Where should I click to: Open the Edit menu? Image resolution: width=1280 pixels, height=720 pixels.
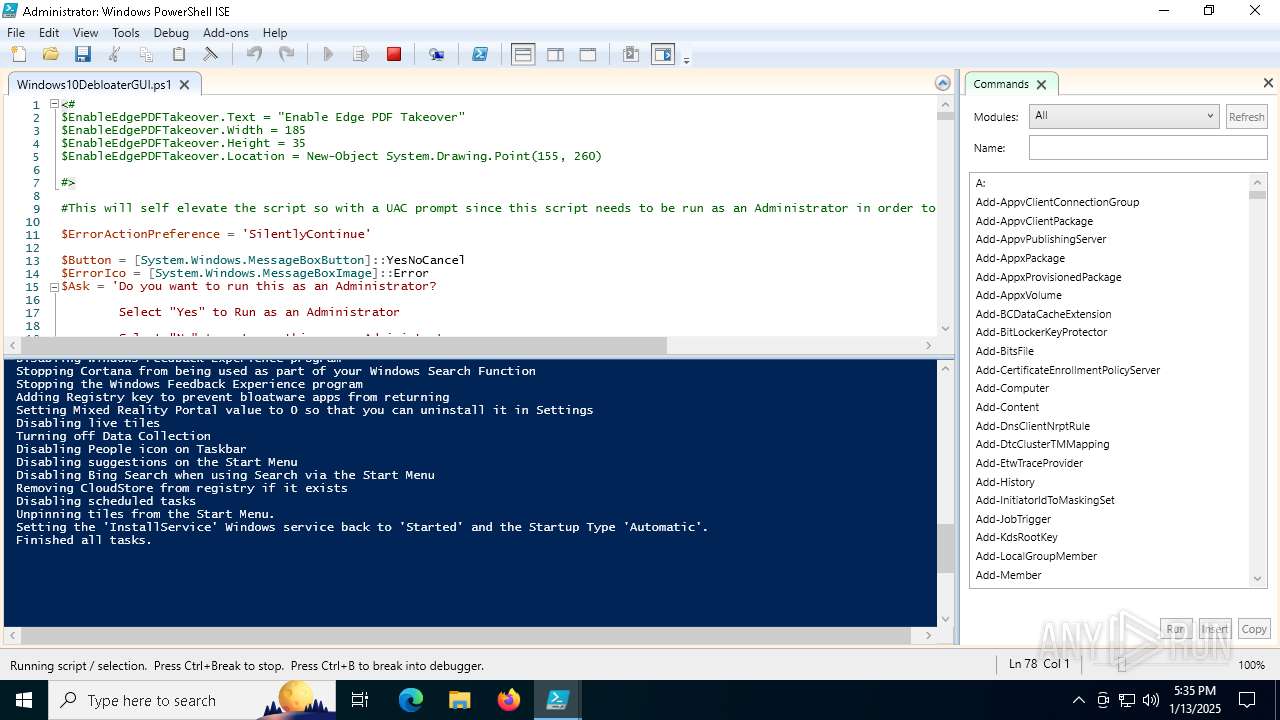coord(49,32)
